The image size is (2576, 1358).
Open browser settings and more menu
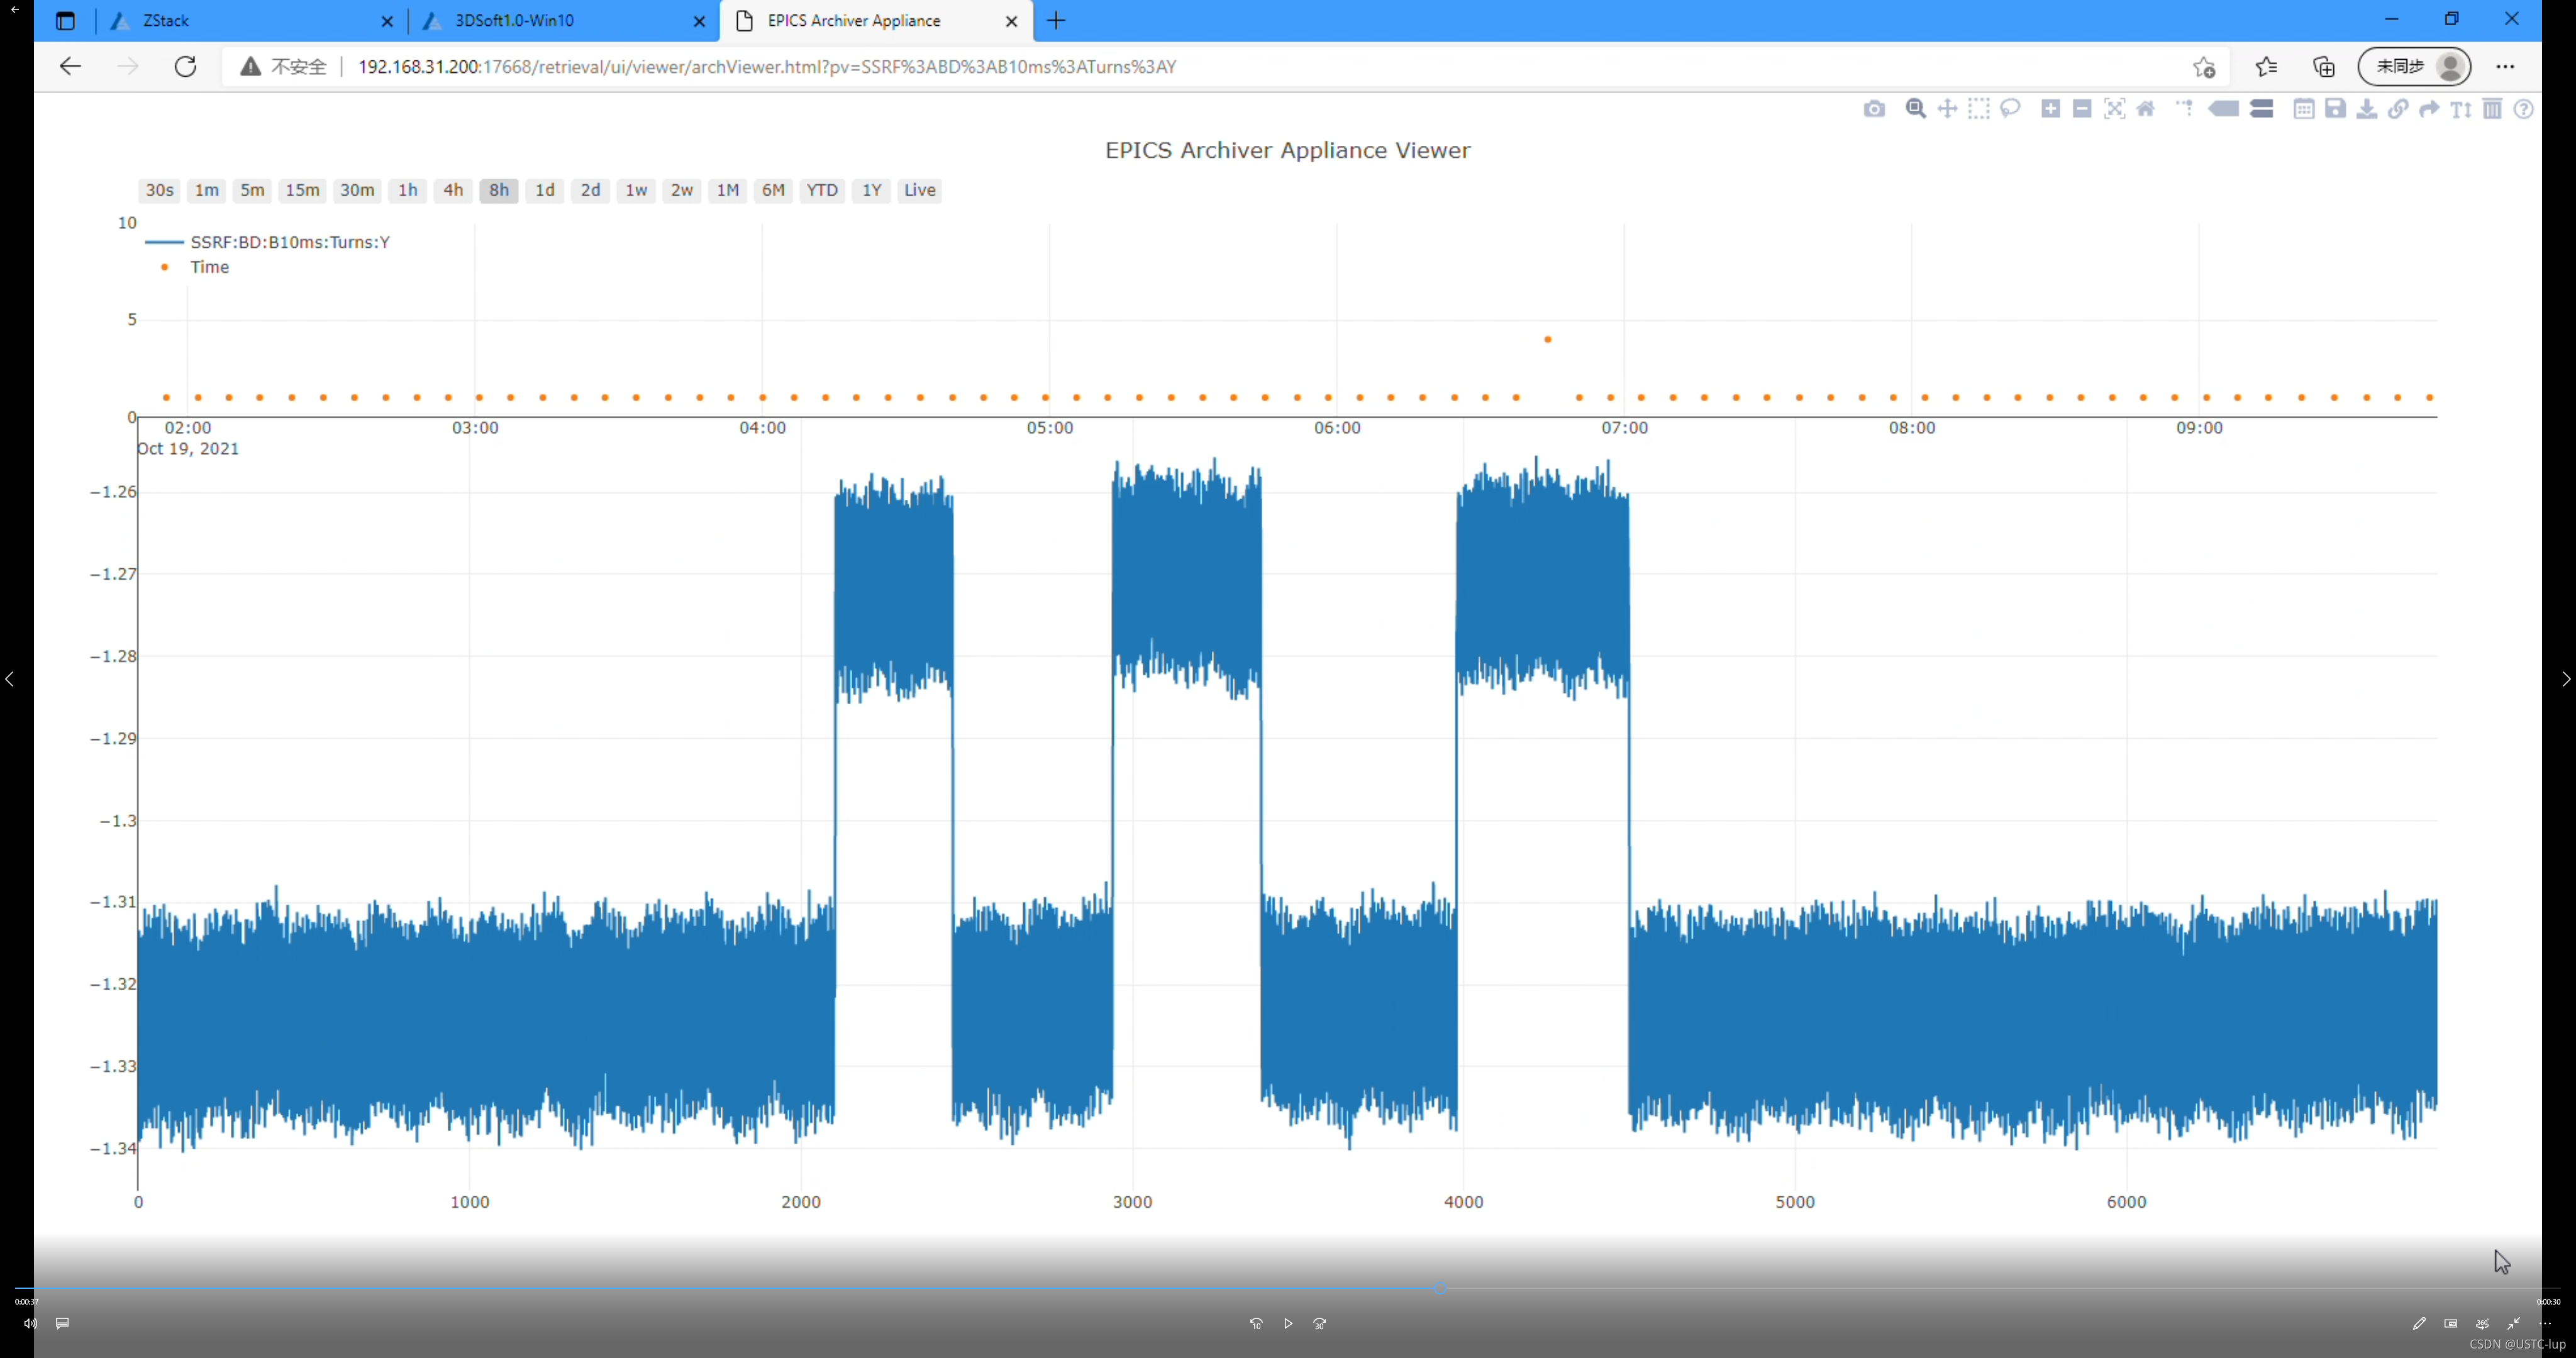[x=2505, y=67]
